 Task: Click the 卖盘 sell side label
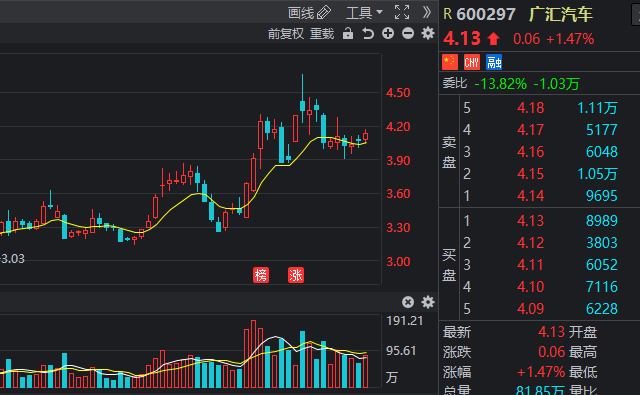449,152
